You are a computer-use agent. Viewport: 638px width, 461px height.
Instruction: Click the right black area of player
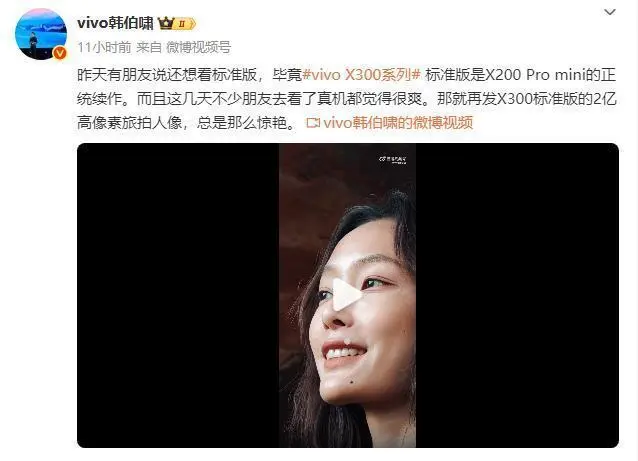click(517, 295)
